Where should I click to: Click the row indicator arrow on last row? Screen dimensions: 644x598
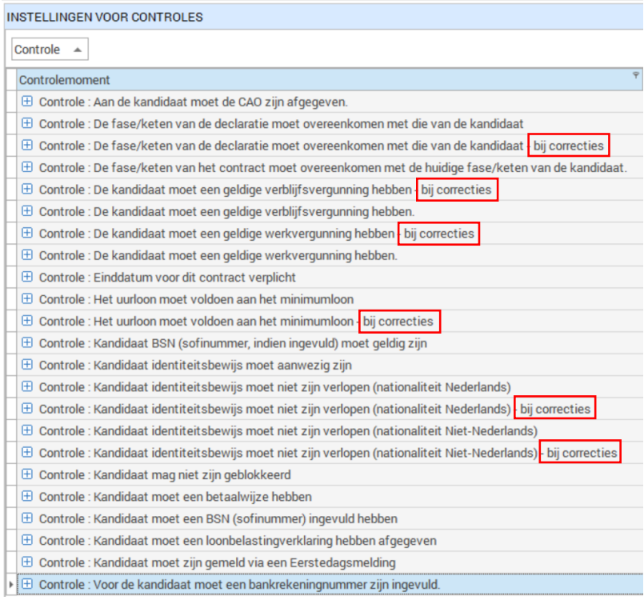[11, 584]
